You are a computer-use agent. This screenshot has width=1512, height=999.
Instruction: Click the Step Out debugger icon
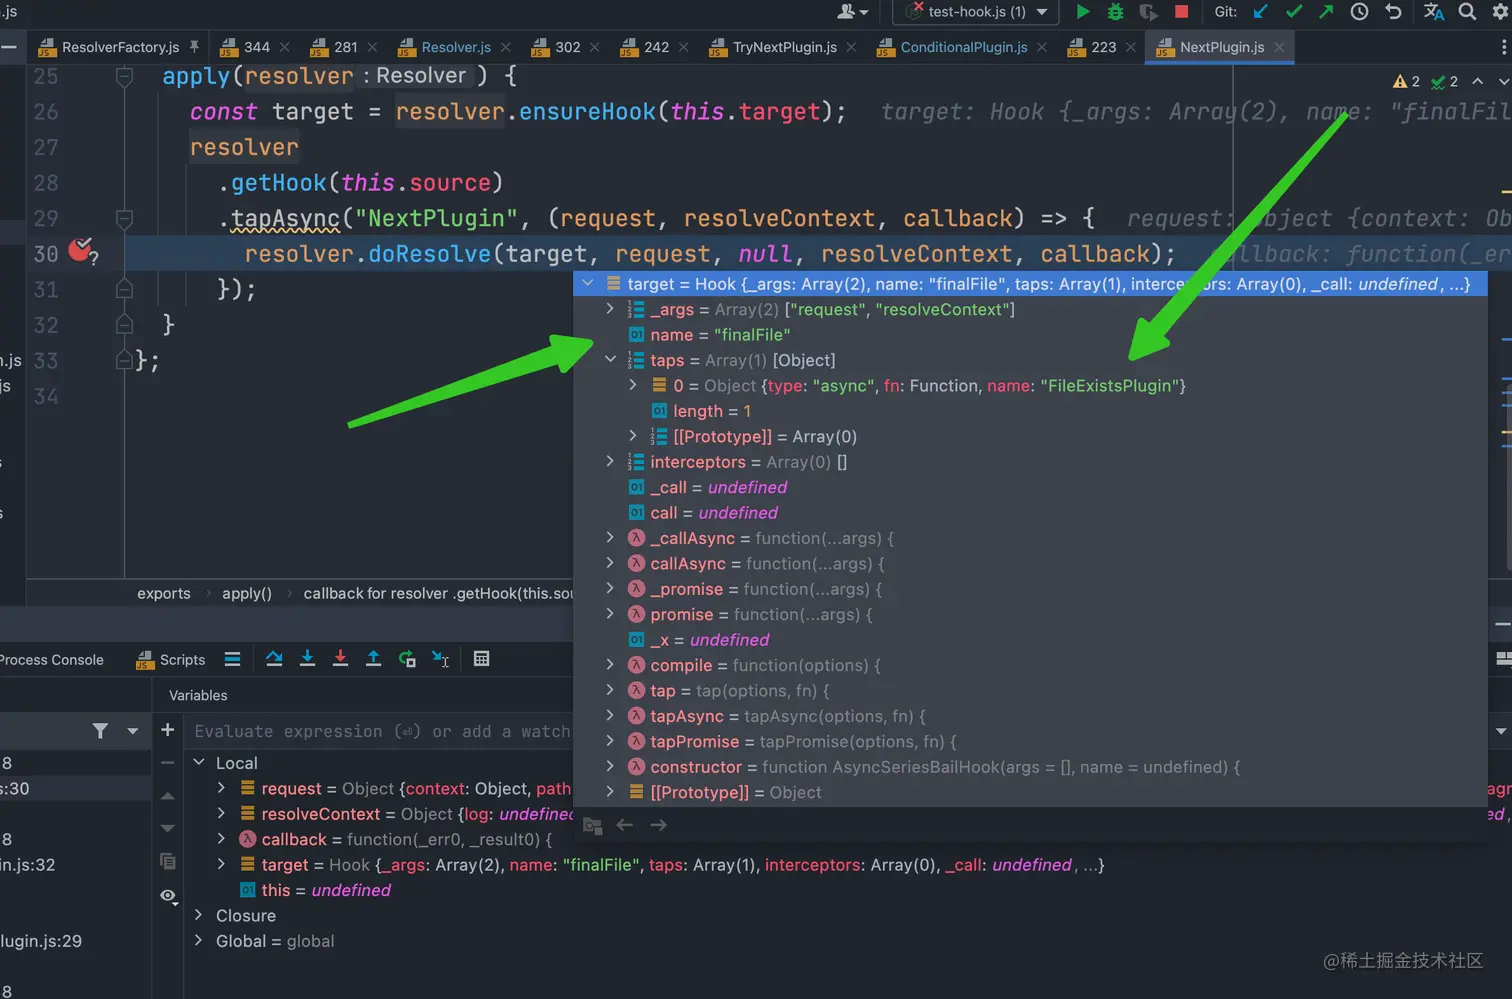[x=373, y=659]
